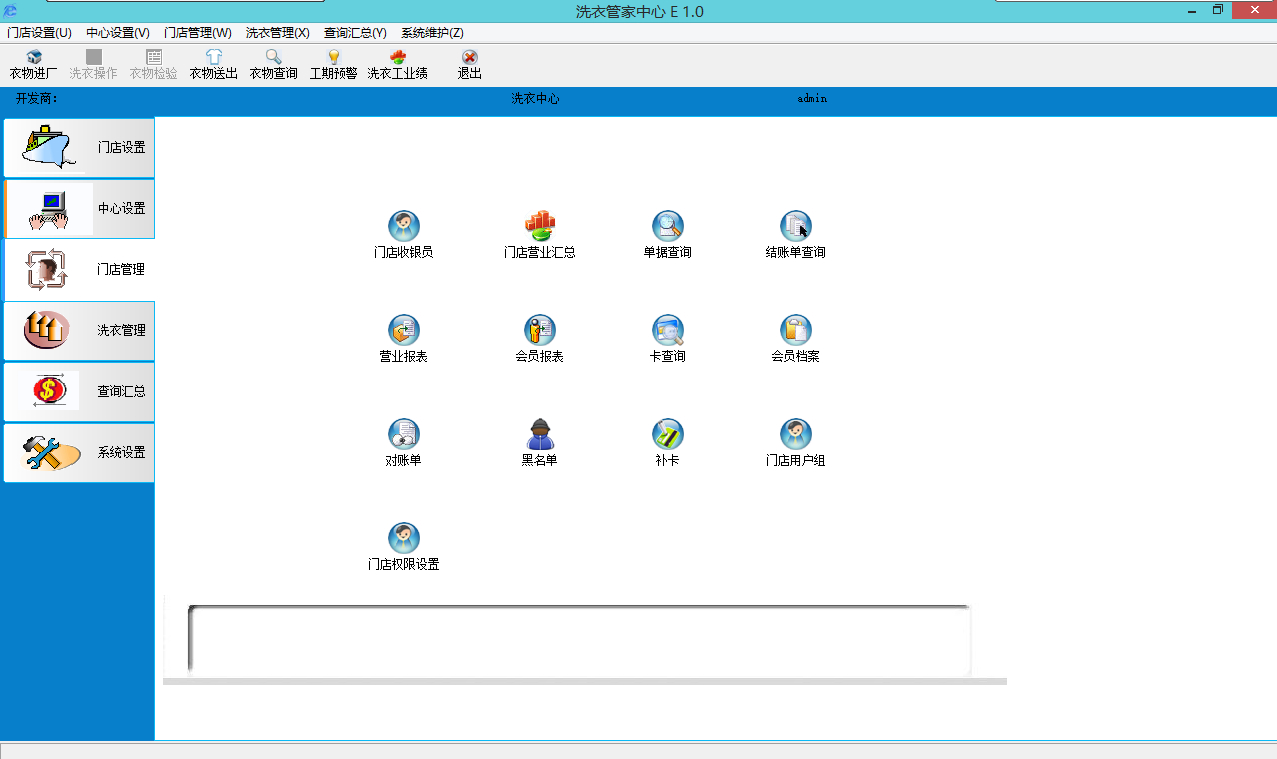Click the admin user label
Image resolution: width=1277 pixels, height=759 pixels.
pos(812,99)
